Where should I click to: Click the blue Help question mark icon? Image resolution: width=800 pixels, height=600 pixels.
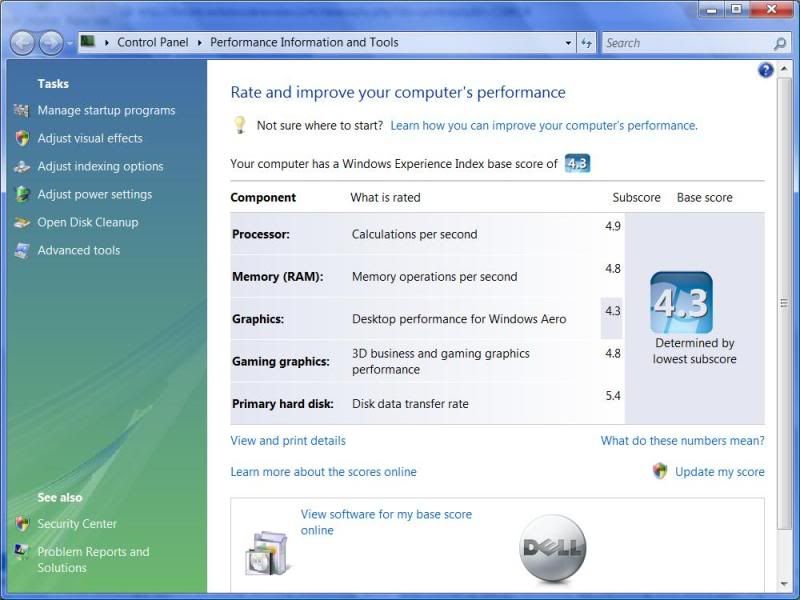[x=765, y=70]
